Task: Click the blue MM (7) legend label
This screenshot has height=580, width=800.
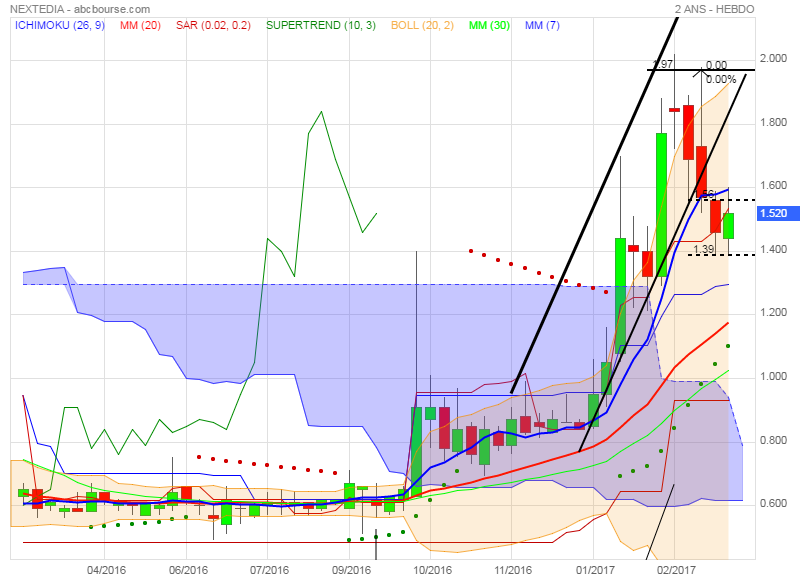Action: (542, 25)
